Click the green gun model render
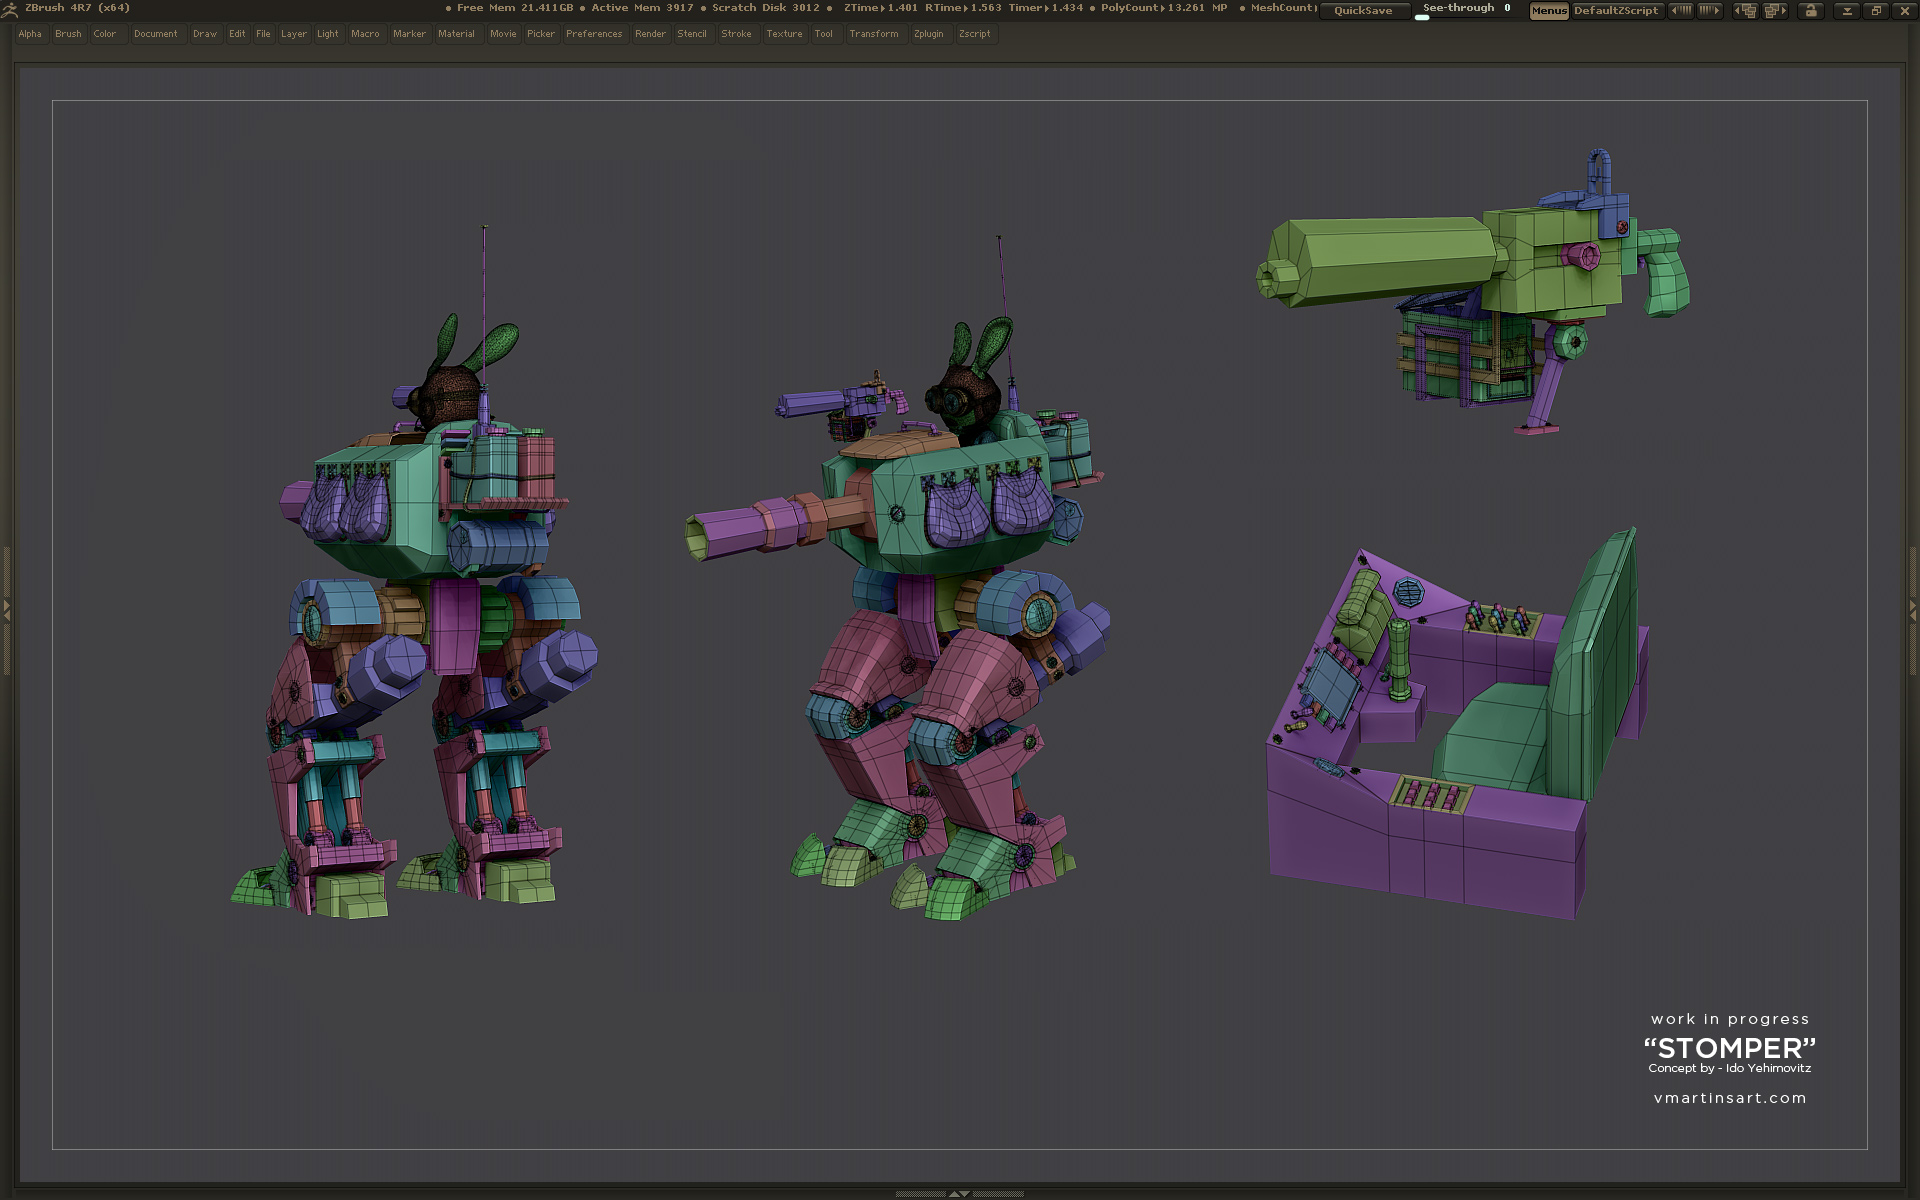 [1473, 292]
